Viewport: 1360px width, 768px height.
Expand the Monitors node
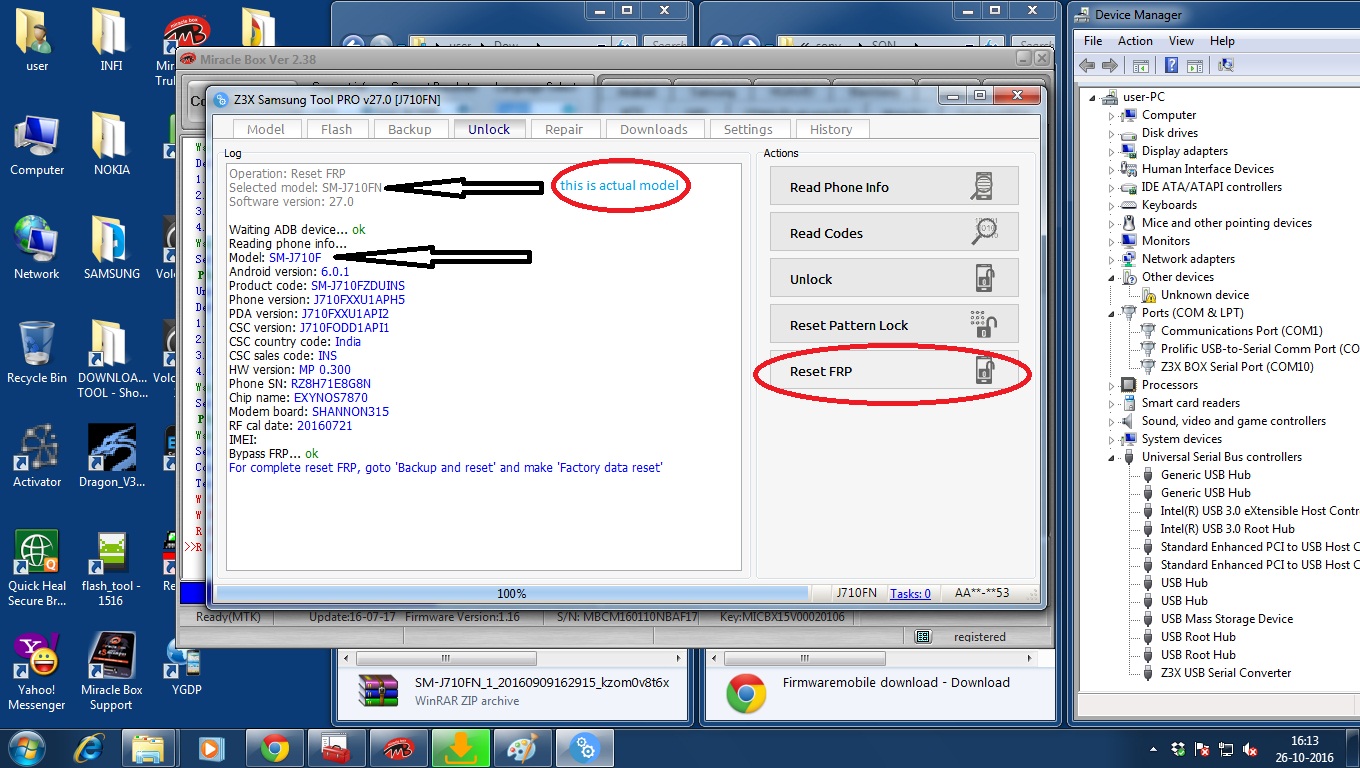point(1111,241)
